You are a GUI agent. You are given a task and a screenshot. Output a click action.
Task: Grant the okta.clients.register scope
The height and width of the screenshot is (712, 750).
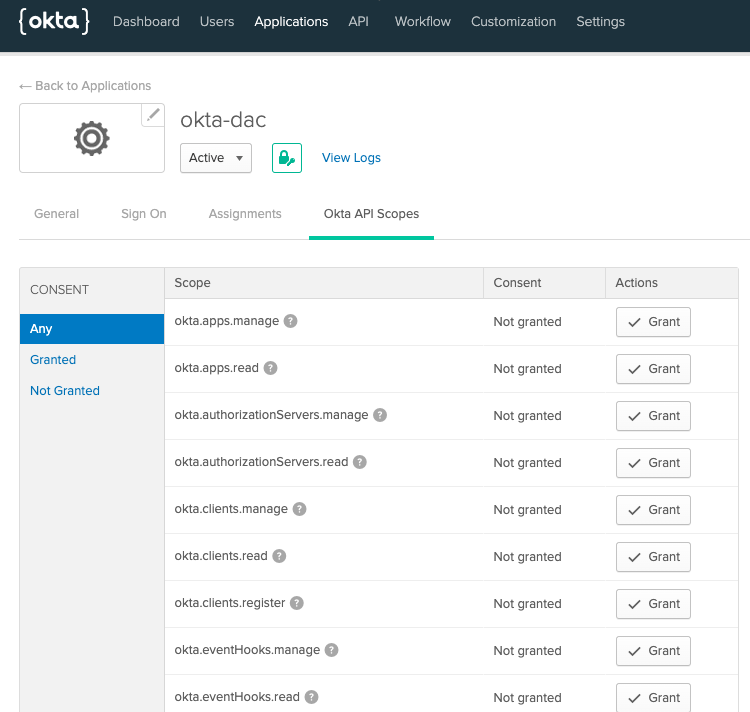click(653, 604)
